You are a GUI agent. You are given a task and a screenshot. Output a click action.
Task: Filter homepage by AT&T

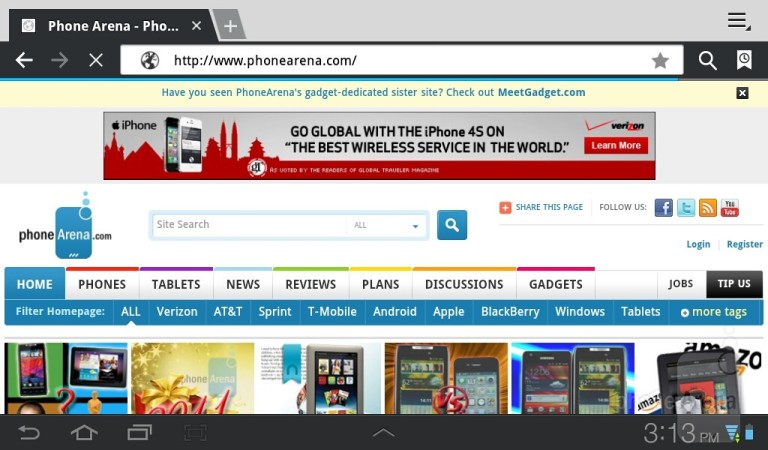pyautogui.click(x=228, y=312)
